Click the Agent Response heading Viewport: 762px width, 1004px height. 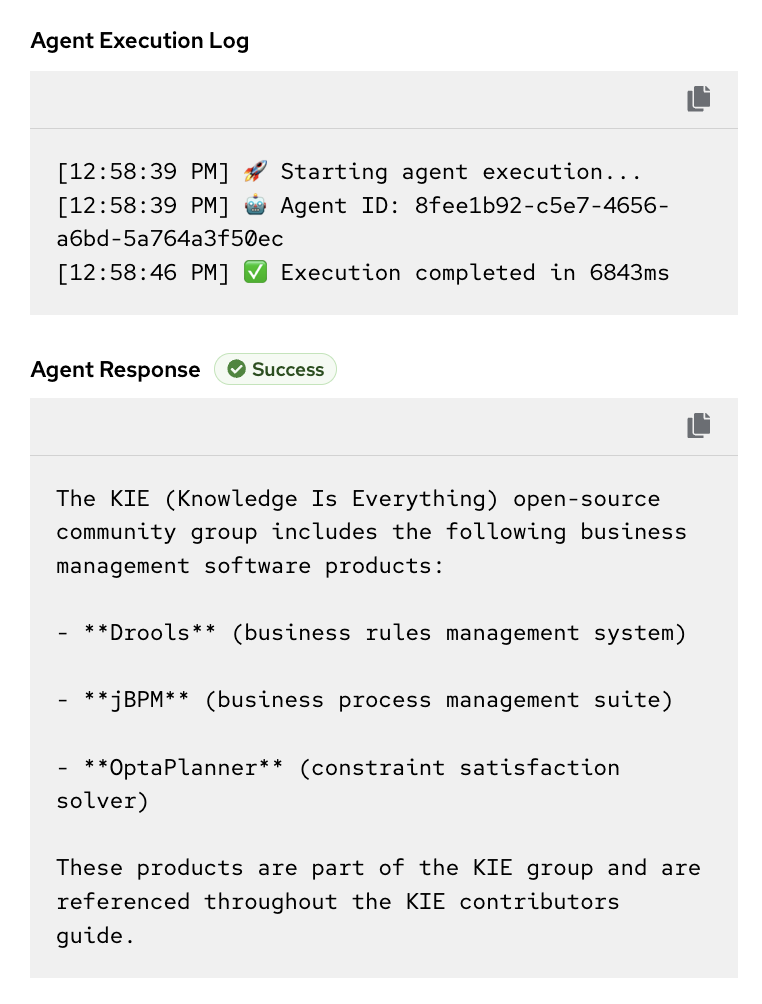116,370
